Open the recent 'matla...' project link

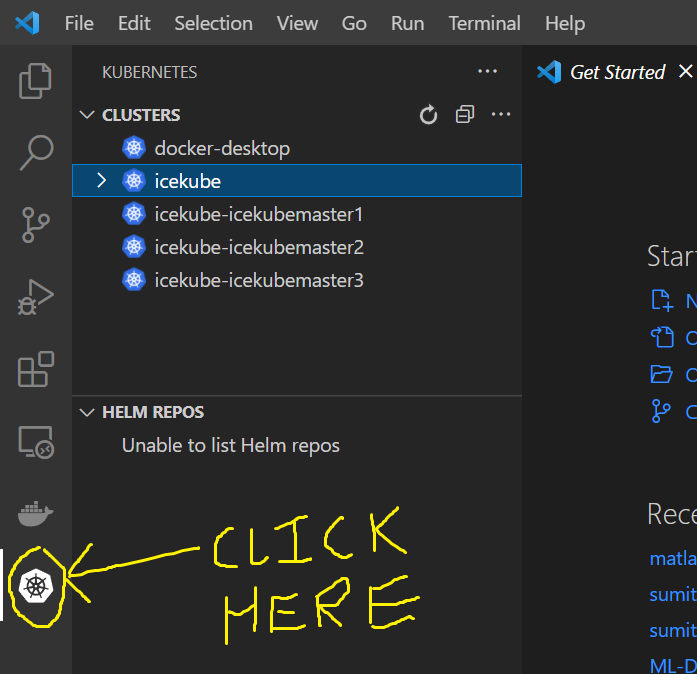pos(673,558)
